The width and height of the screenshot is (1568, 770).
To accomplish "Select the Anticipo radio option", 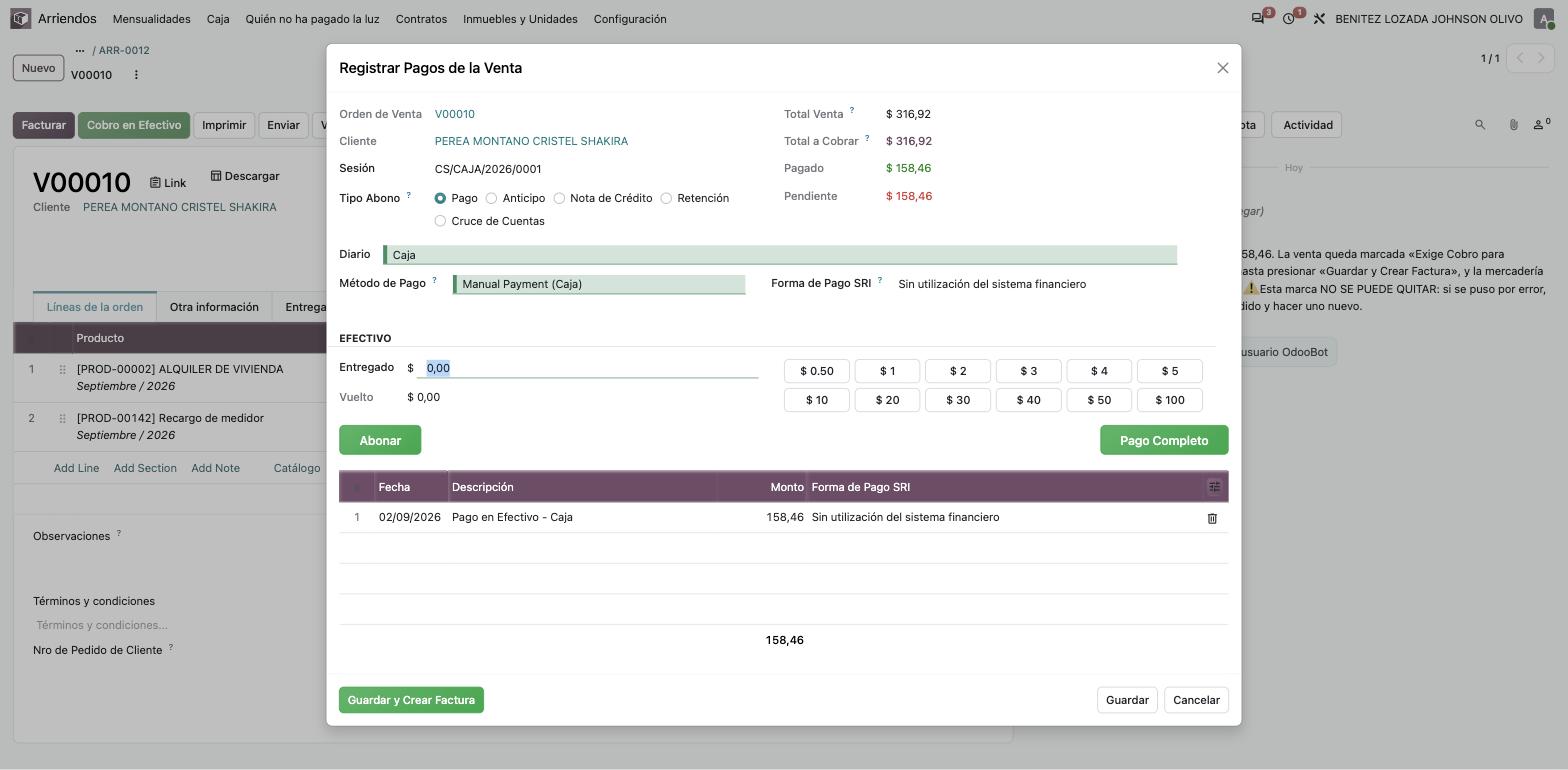I will pyautogui.click(x=491, y=198).
